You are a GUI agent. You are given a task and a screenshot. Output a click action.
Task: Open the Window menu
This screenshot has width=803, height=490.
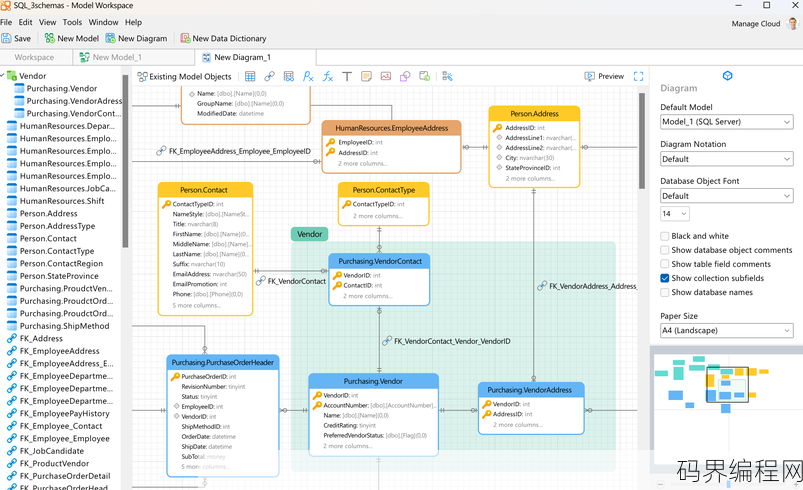point(103,23)
